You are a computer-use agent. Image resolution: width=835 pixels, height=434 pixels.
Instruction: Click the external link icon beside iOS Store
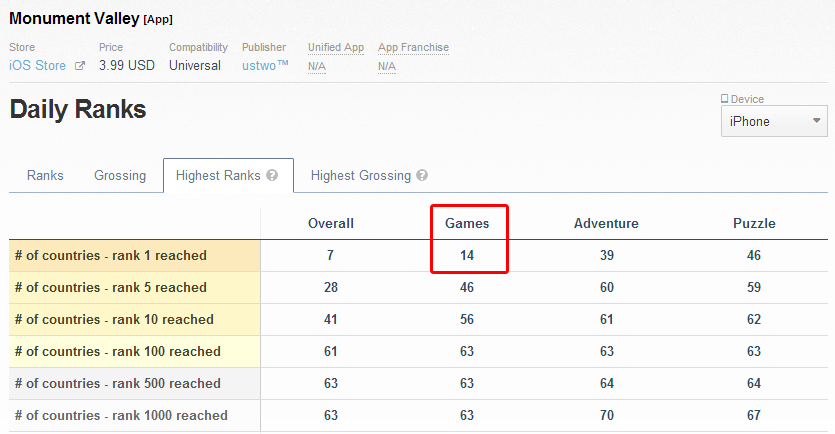80,65
